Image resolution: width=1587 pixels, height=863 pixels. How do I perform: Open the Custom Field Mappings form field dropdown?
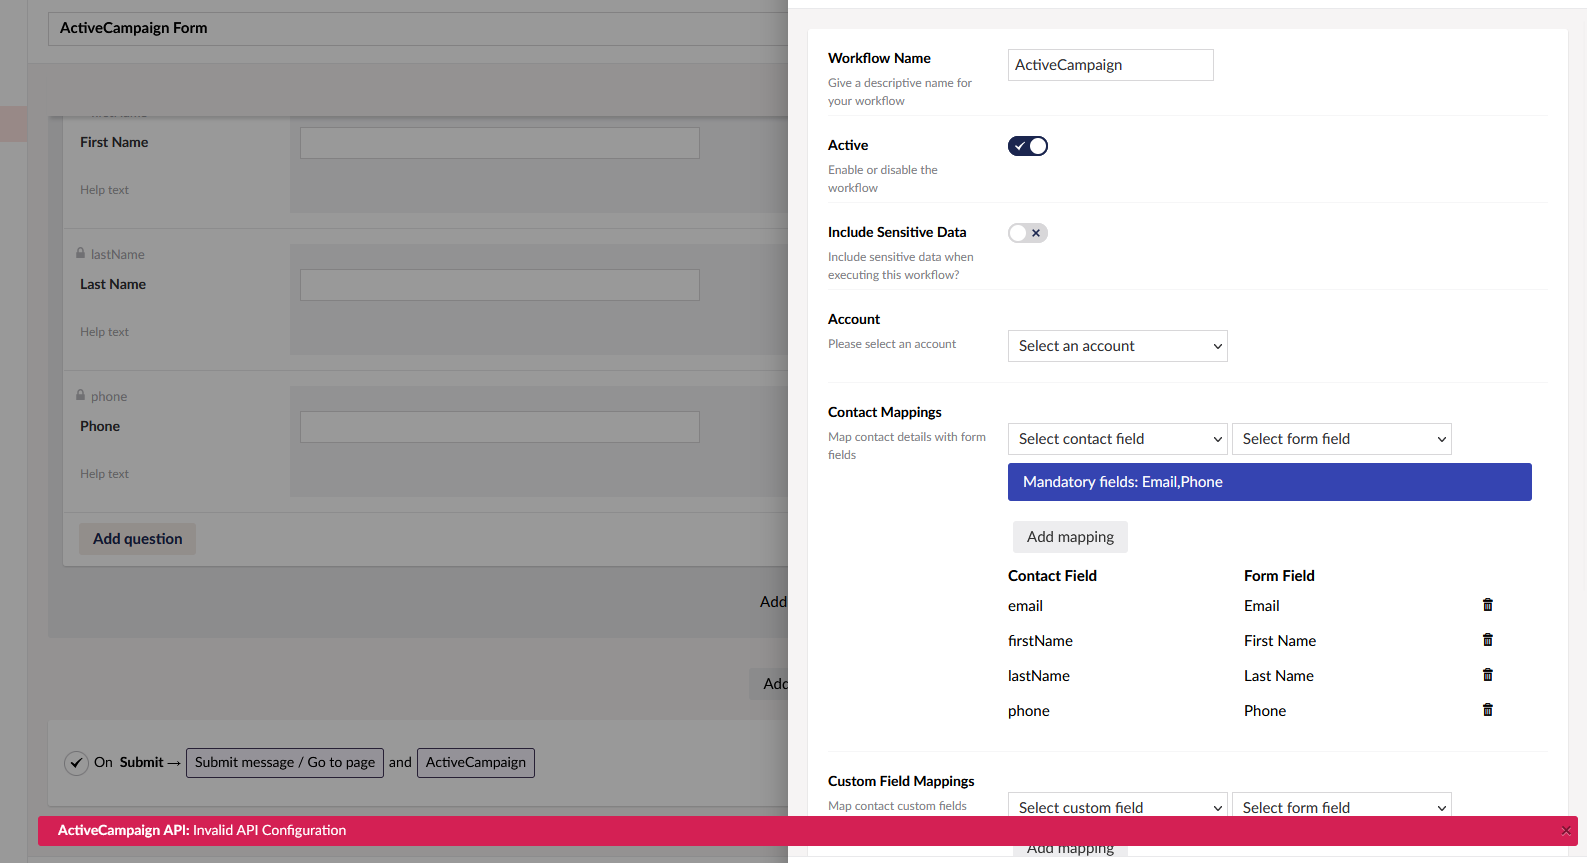1342,806
